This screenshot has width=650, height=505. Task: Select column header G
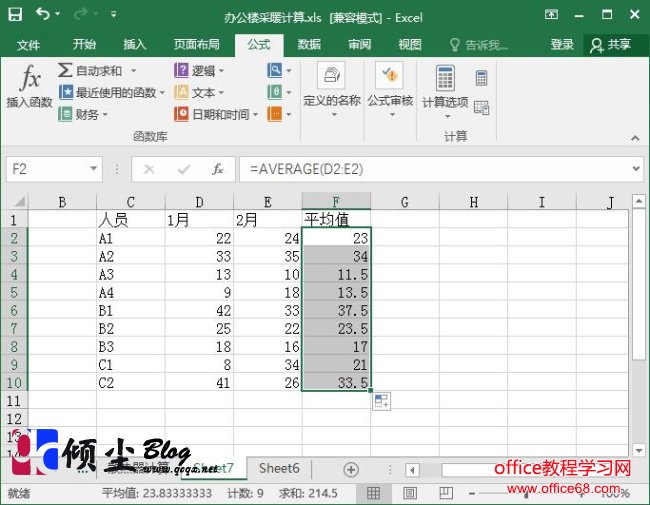coord(405,202)
